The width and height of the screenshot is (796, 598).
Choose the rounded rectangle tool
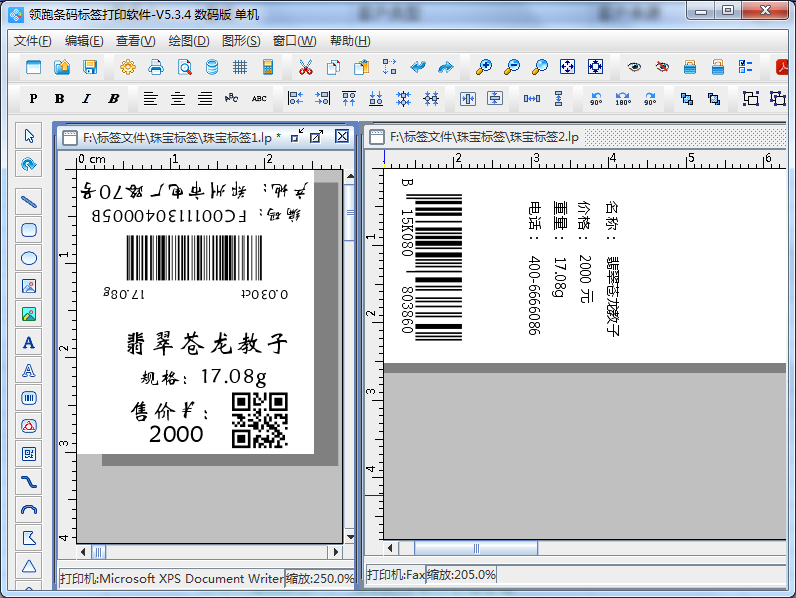[29, 229]
